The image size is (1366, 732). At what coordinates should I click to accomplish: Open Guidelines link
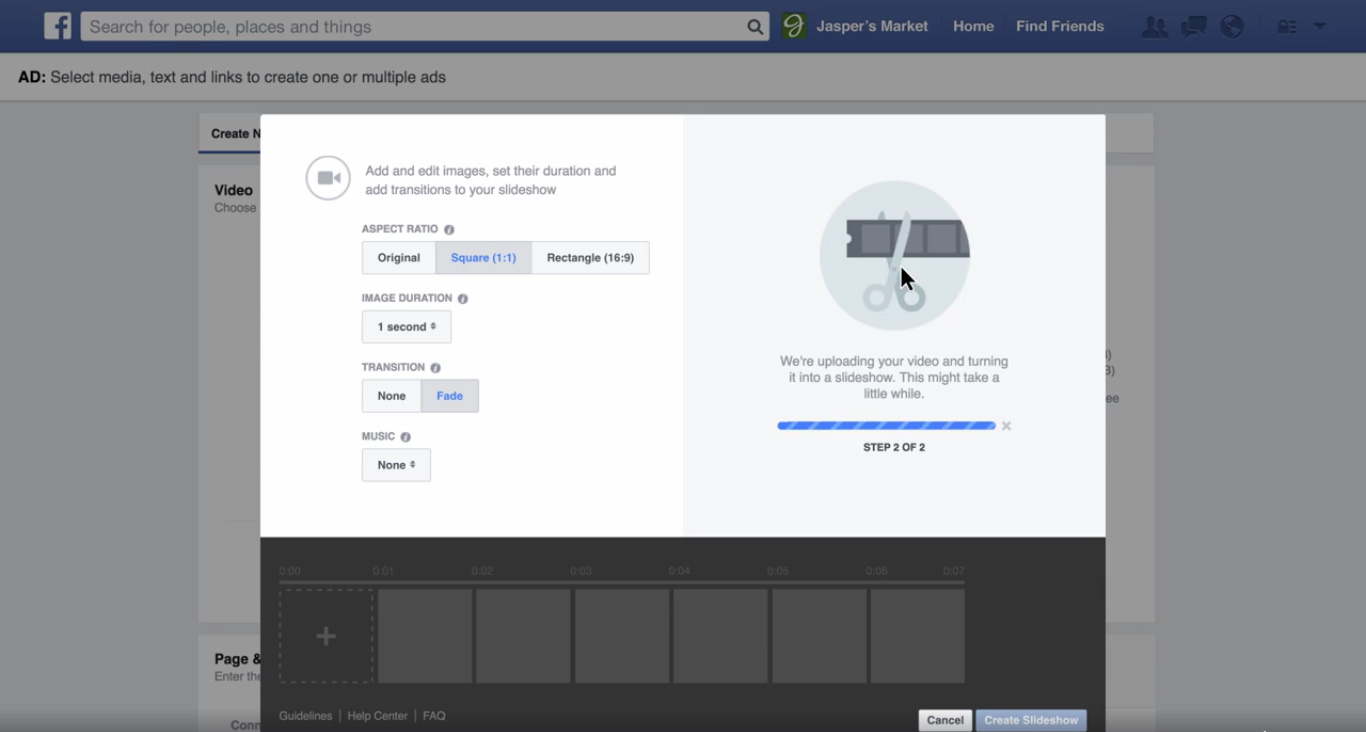tap(306, 716)
